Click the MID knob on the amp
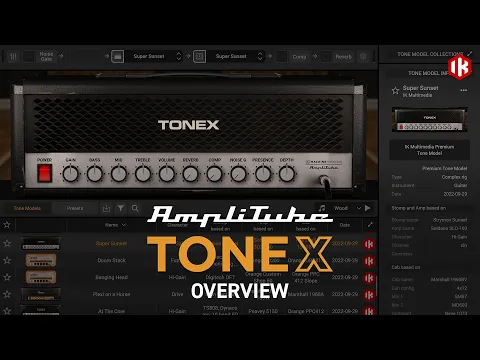480x360 pixels. pos(119,174)
